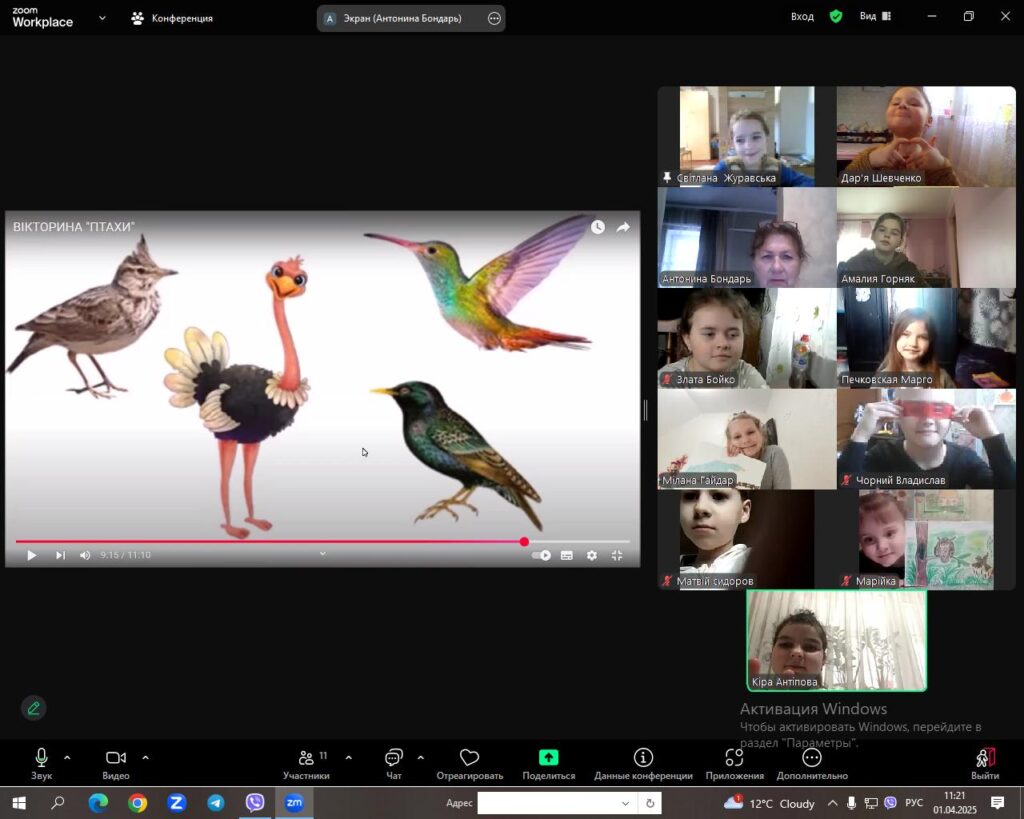The width and height of the screenshot is (1024, 819).
Task: Open Google Chrome from the taskbar
Action: pyautogui.click(x=137, y=803)
